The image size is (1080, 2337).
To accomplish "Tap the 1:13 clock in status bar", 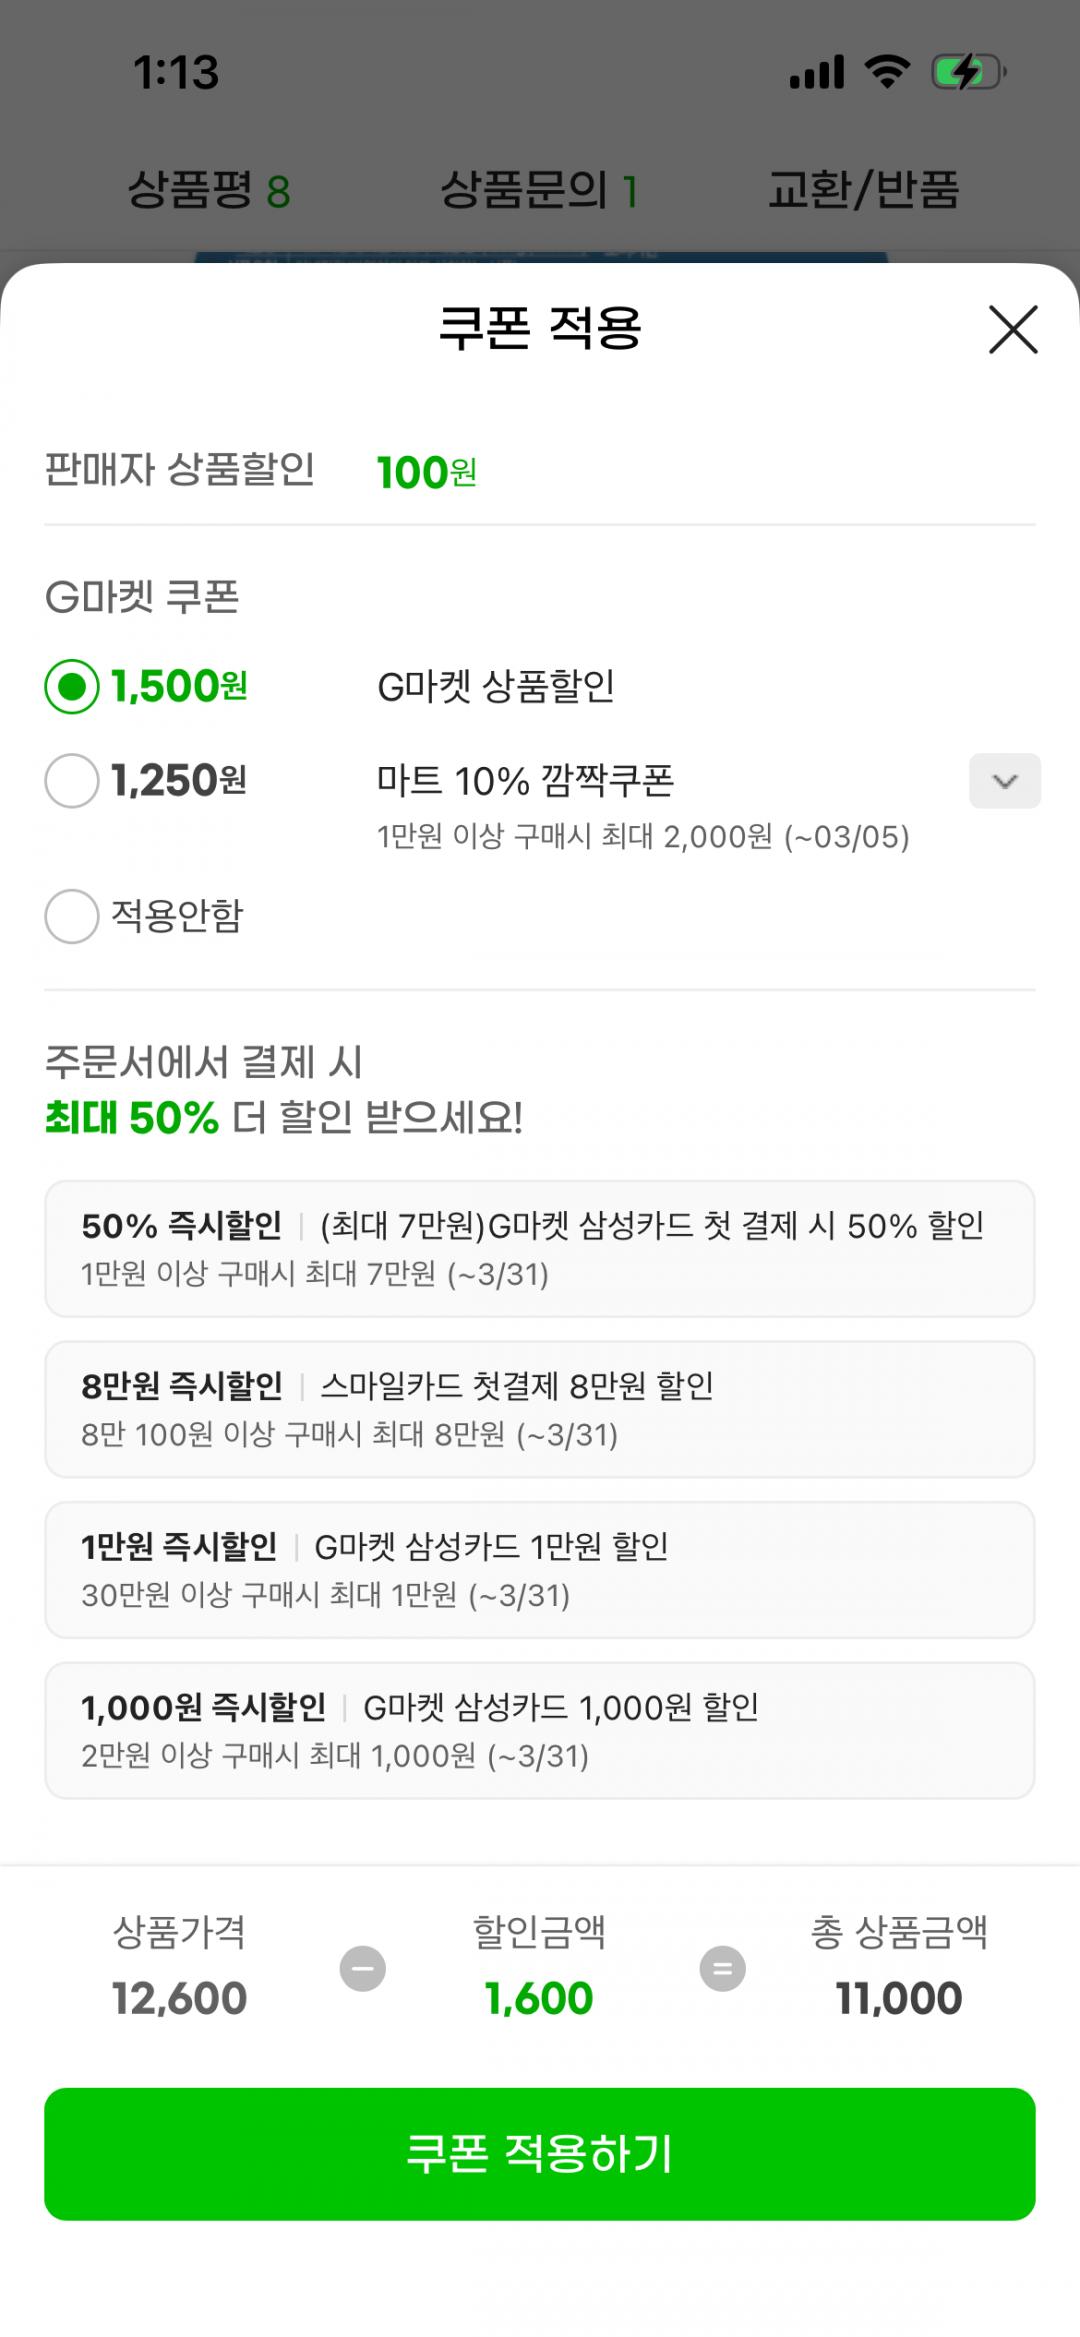I will point(176,73).
